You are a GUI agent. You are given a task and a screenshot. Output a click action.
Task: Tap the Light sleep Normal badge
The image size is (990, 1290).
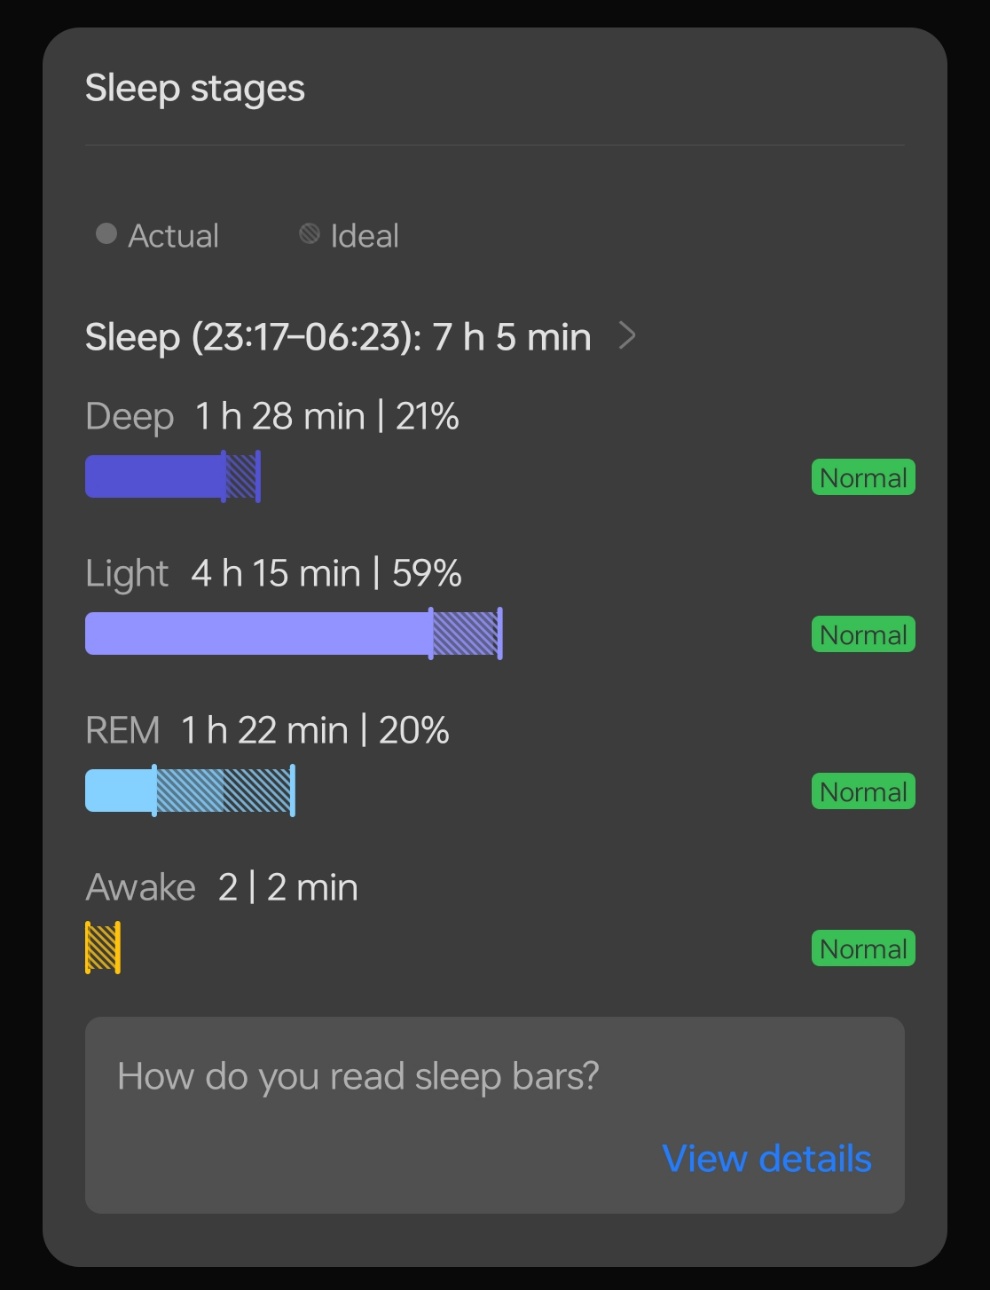[x=862, y=635]
